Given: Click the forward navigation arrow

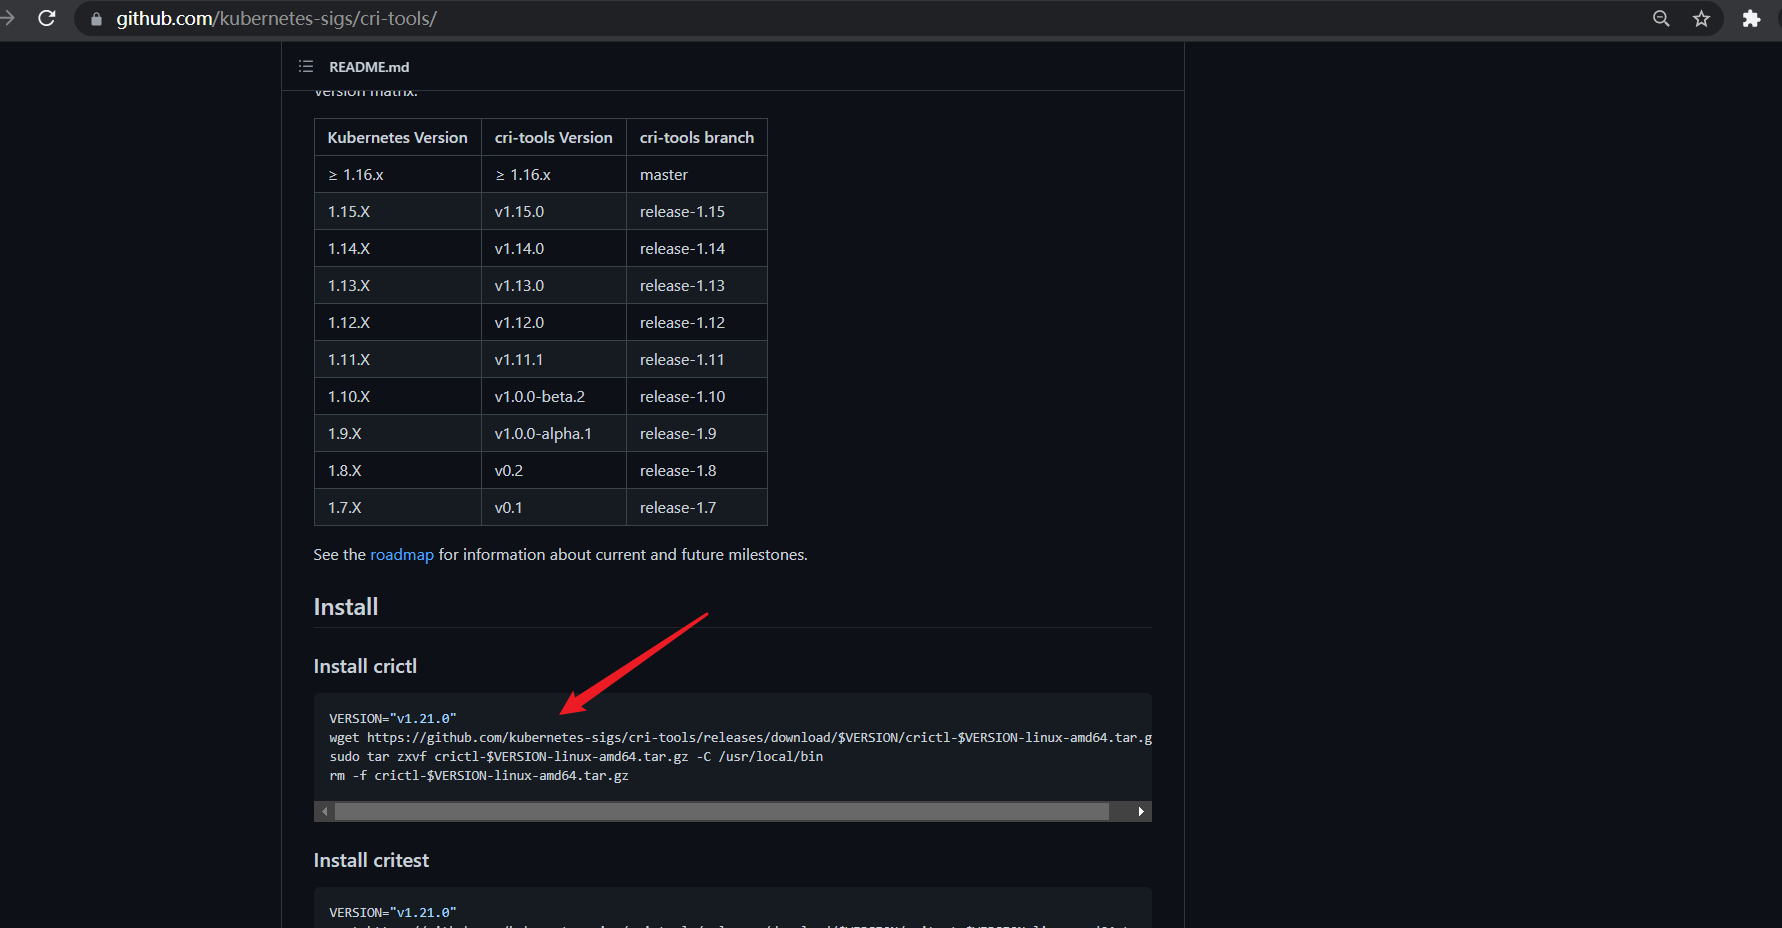Looking at the screenshot, I should point(7,18).
